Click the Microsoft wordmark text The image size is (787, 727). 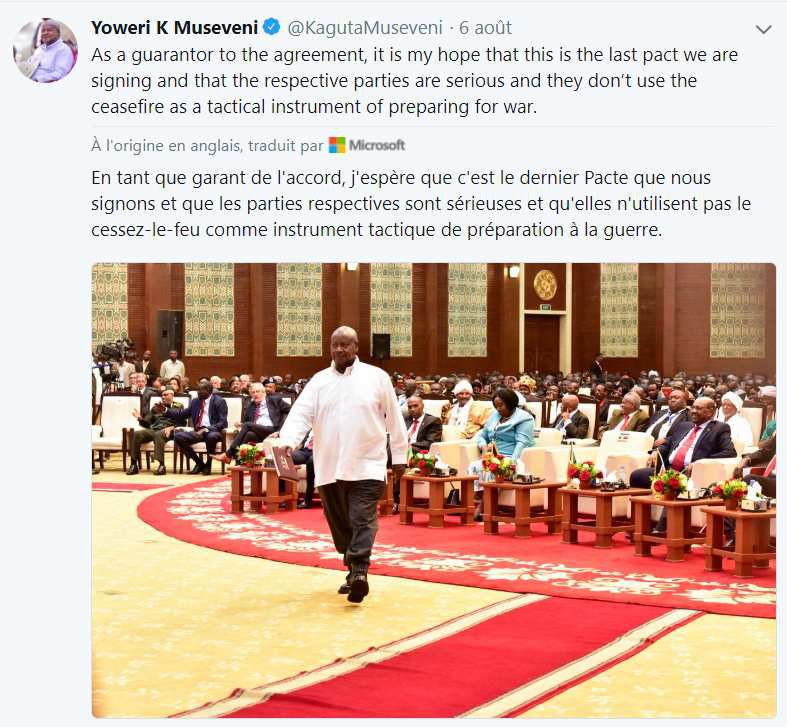[377, 146]
